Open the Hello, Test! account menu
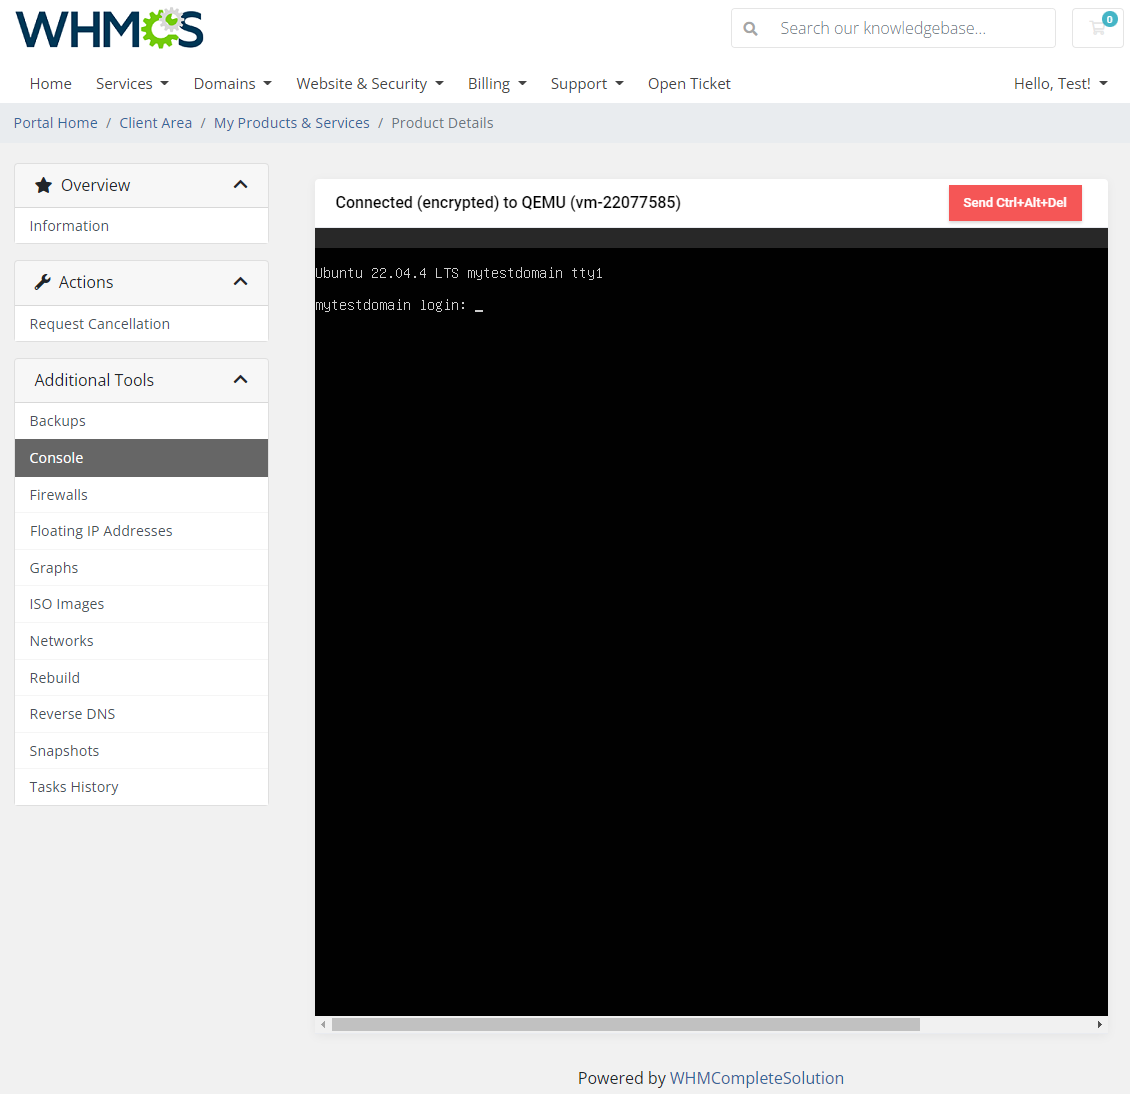The width and height of the screenshot is (1130, 1094). (1060, 84)
